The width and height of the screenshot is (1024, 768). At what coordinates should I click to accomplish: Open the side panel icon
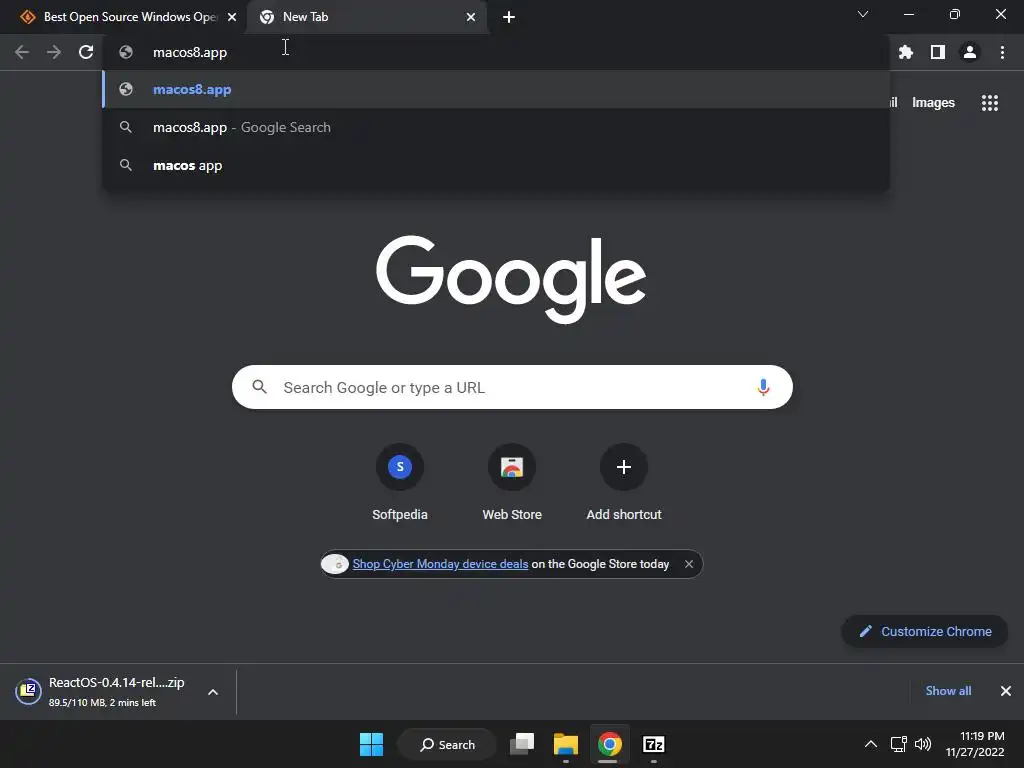coord(937,52)
